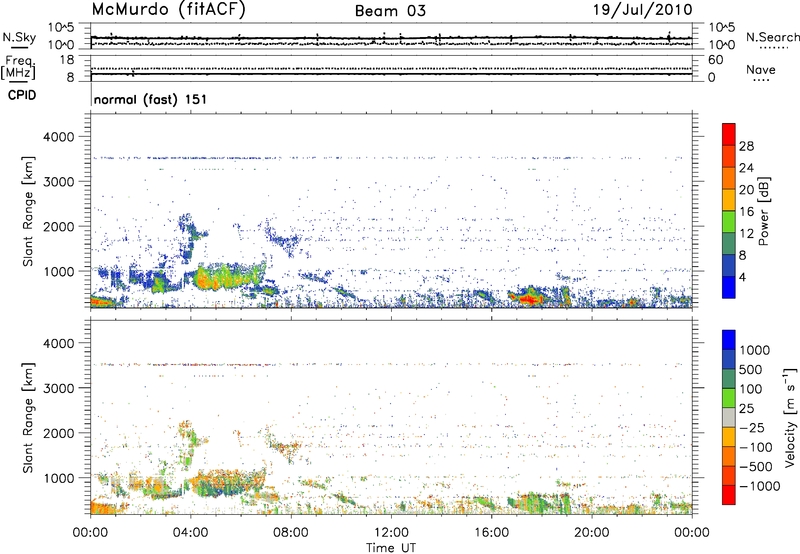Click the left 10^5 noise axis label

click(61, 27)
